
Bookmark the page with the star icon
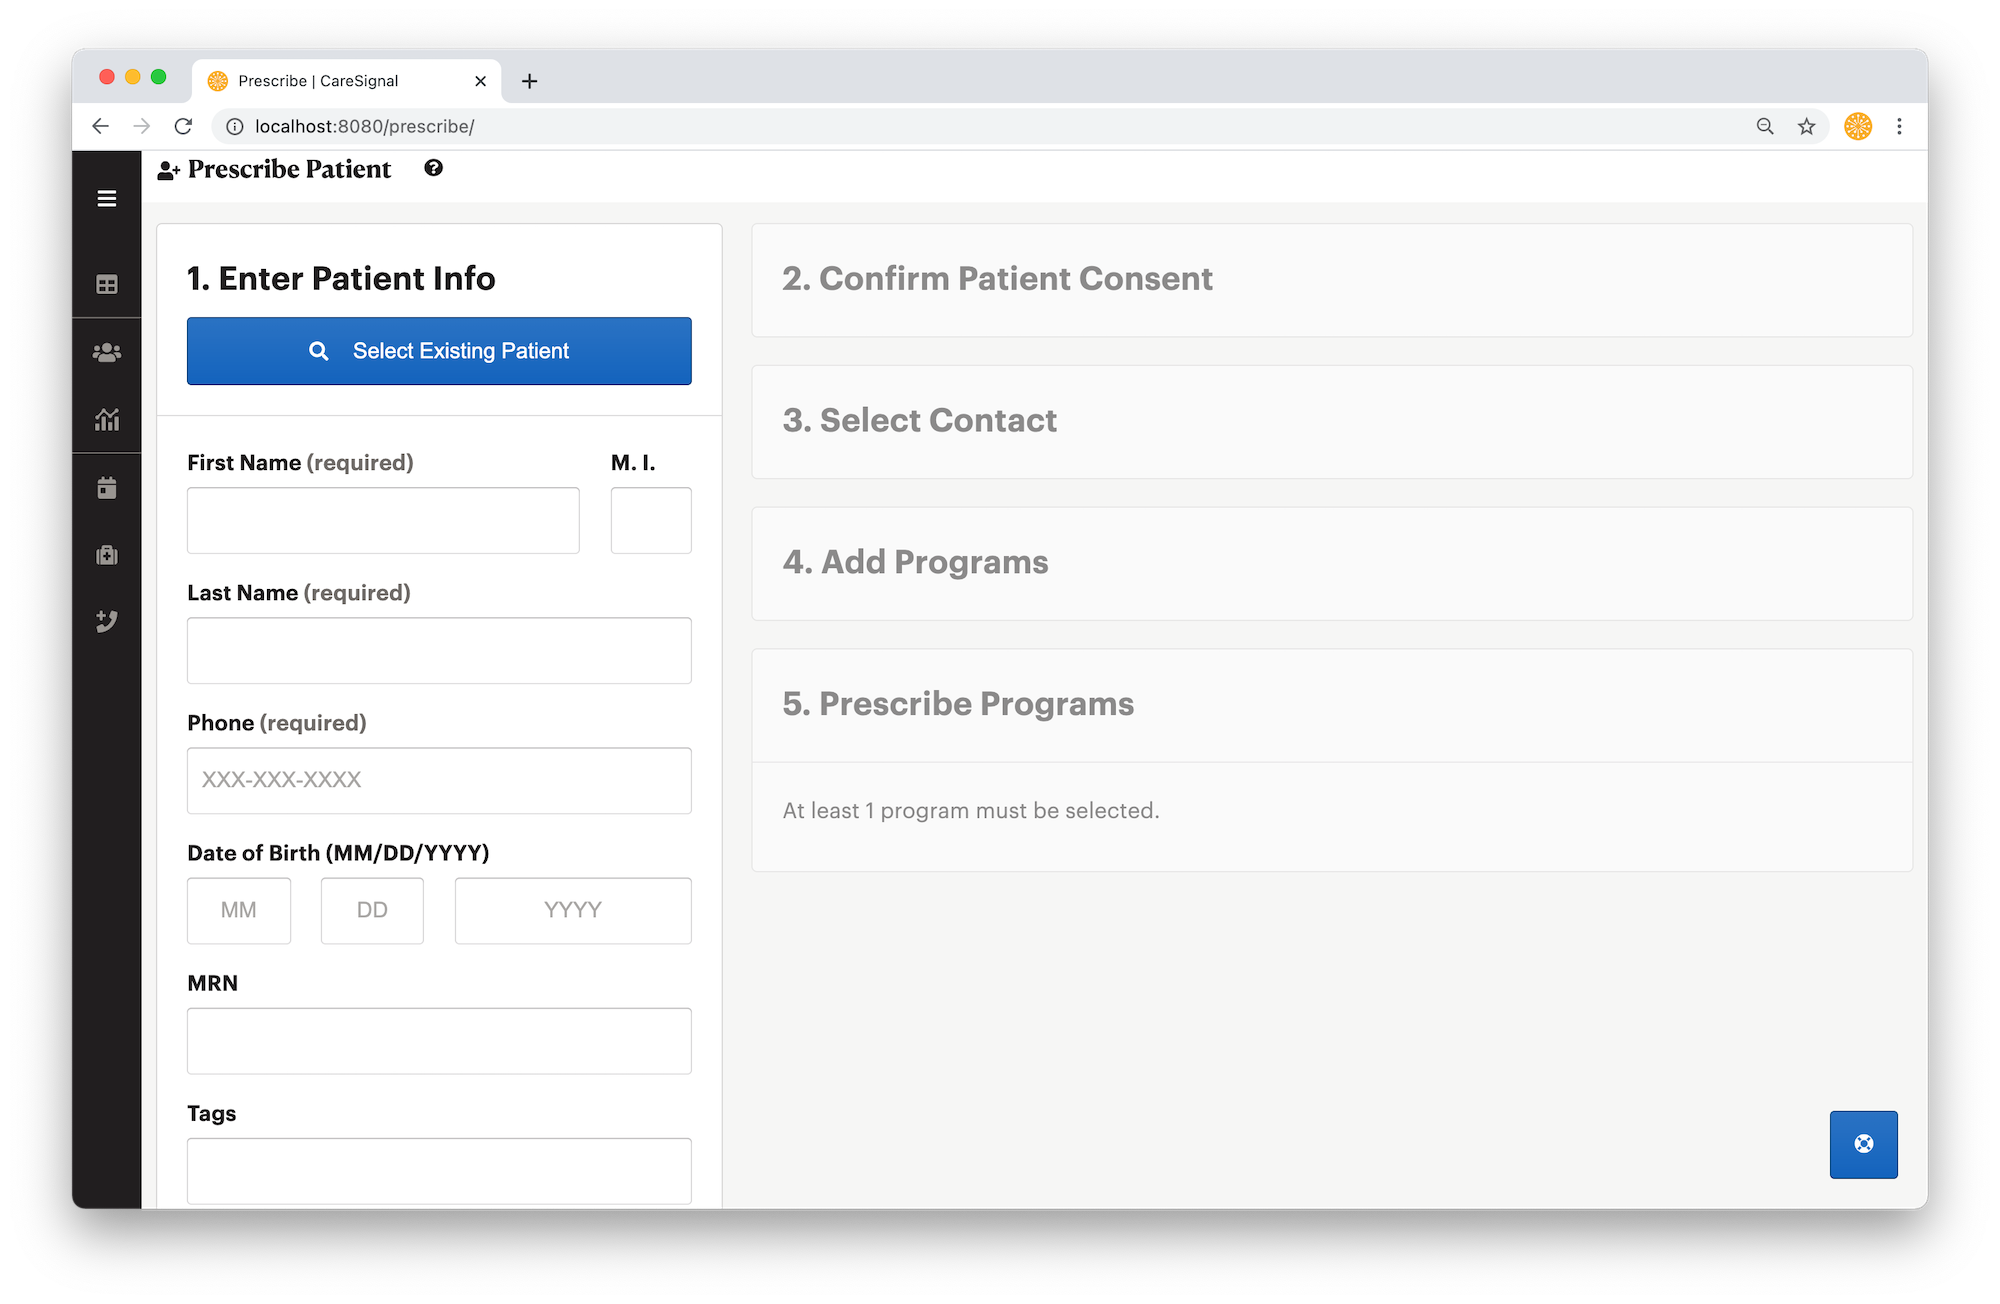tap(1806, 126)
